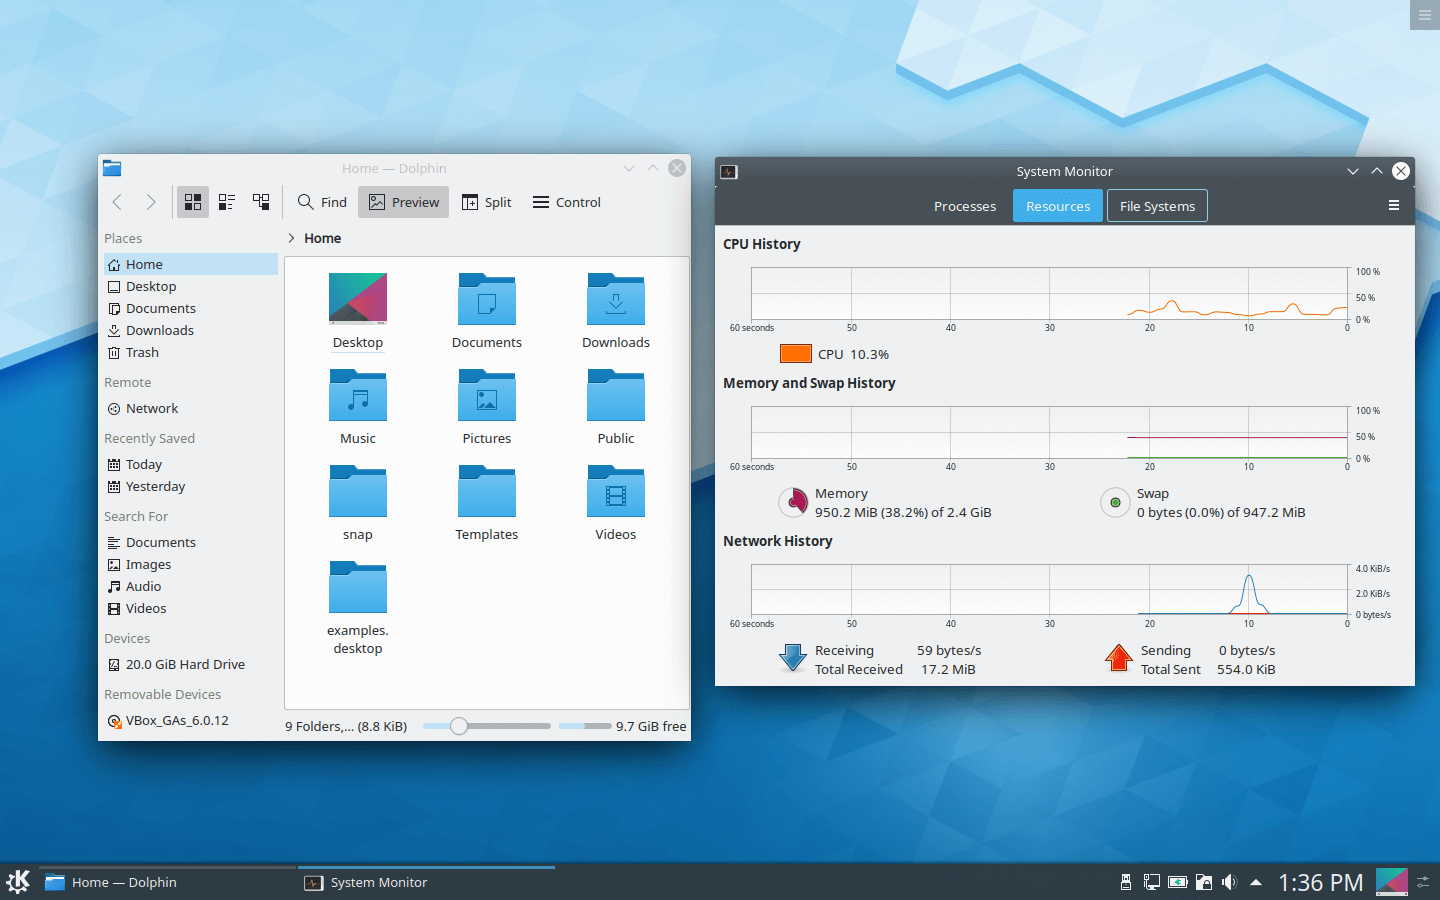The width and height of the screenshot is (1440, 900).
Task: Open the Control menu in Dolphin
Action: (x=566, y=202)
